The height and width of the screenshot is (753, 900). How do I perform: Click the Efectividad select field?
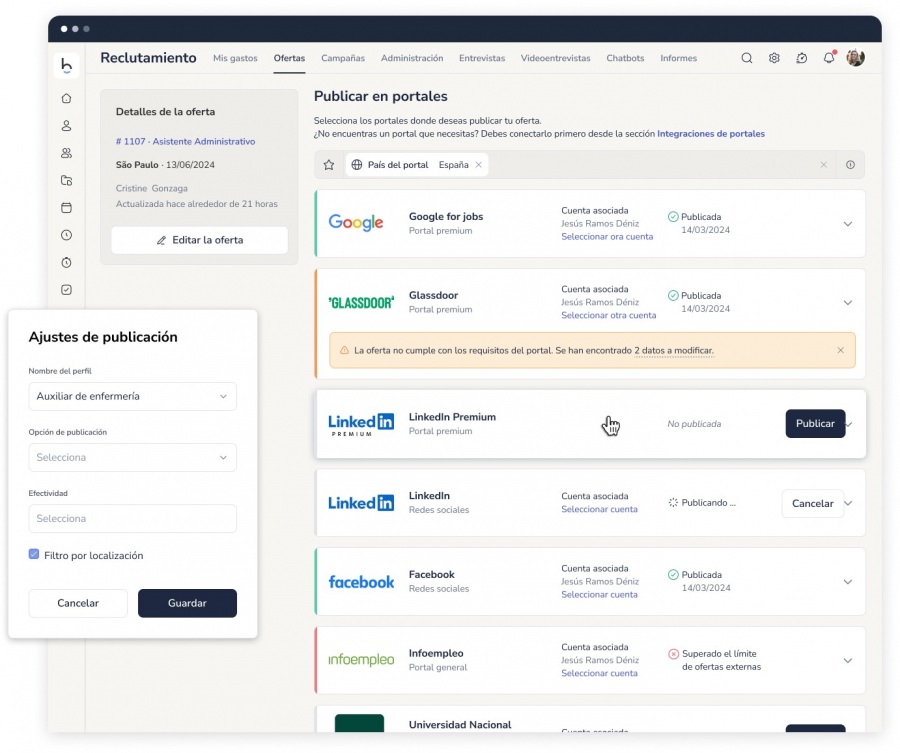click(133, 518)
